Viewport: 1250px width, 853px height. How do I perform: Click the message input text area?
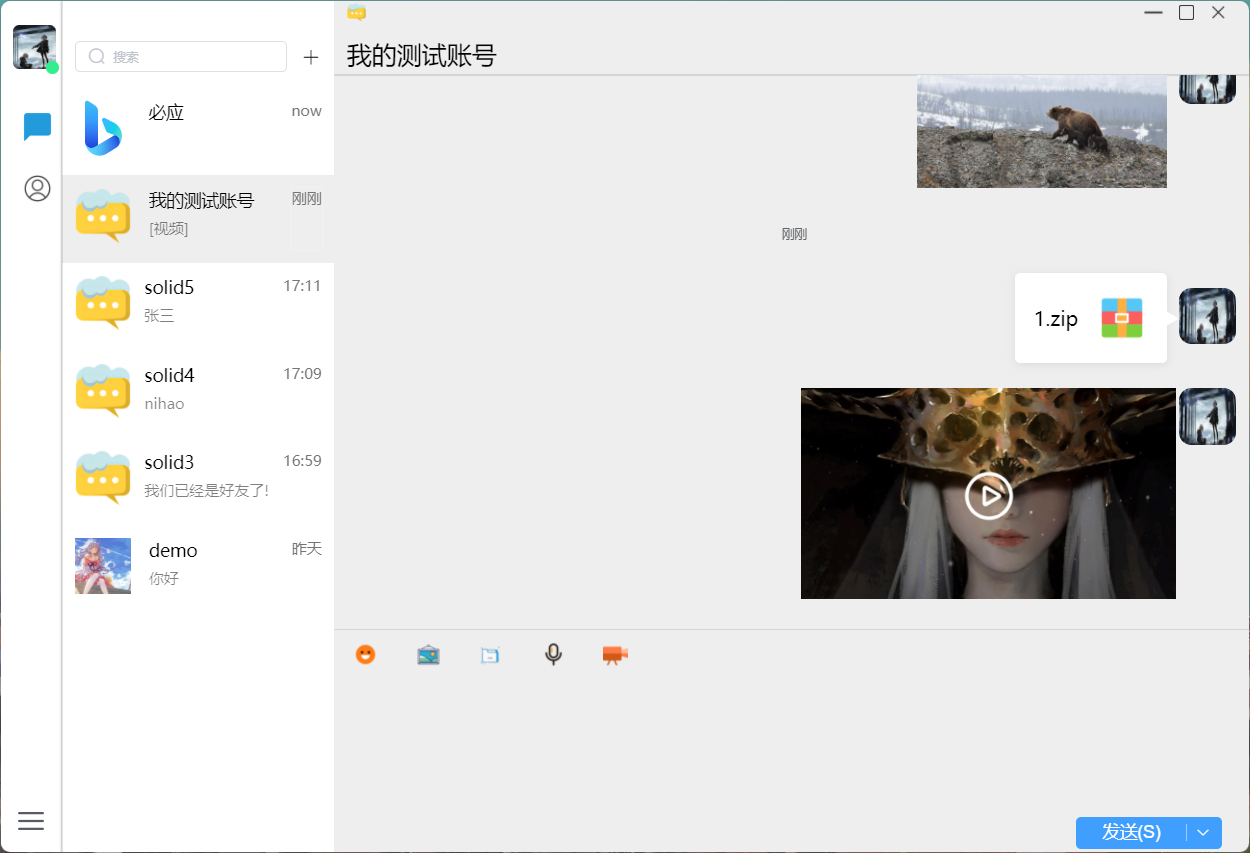coord(792,745)
